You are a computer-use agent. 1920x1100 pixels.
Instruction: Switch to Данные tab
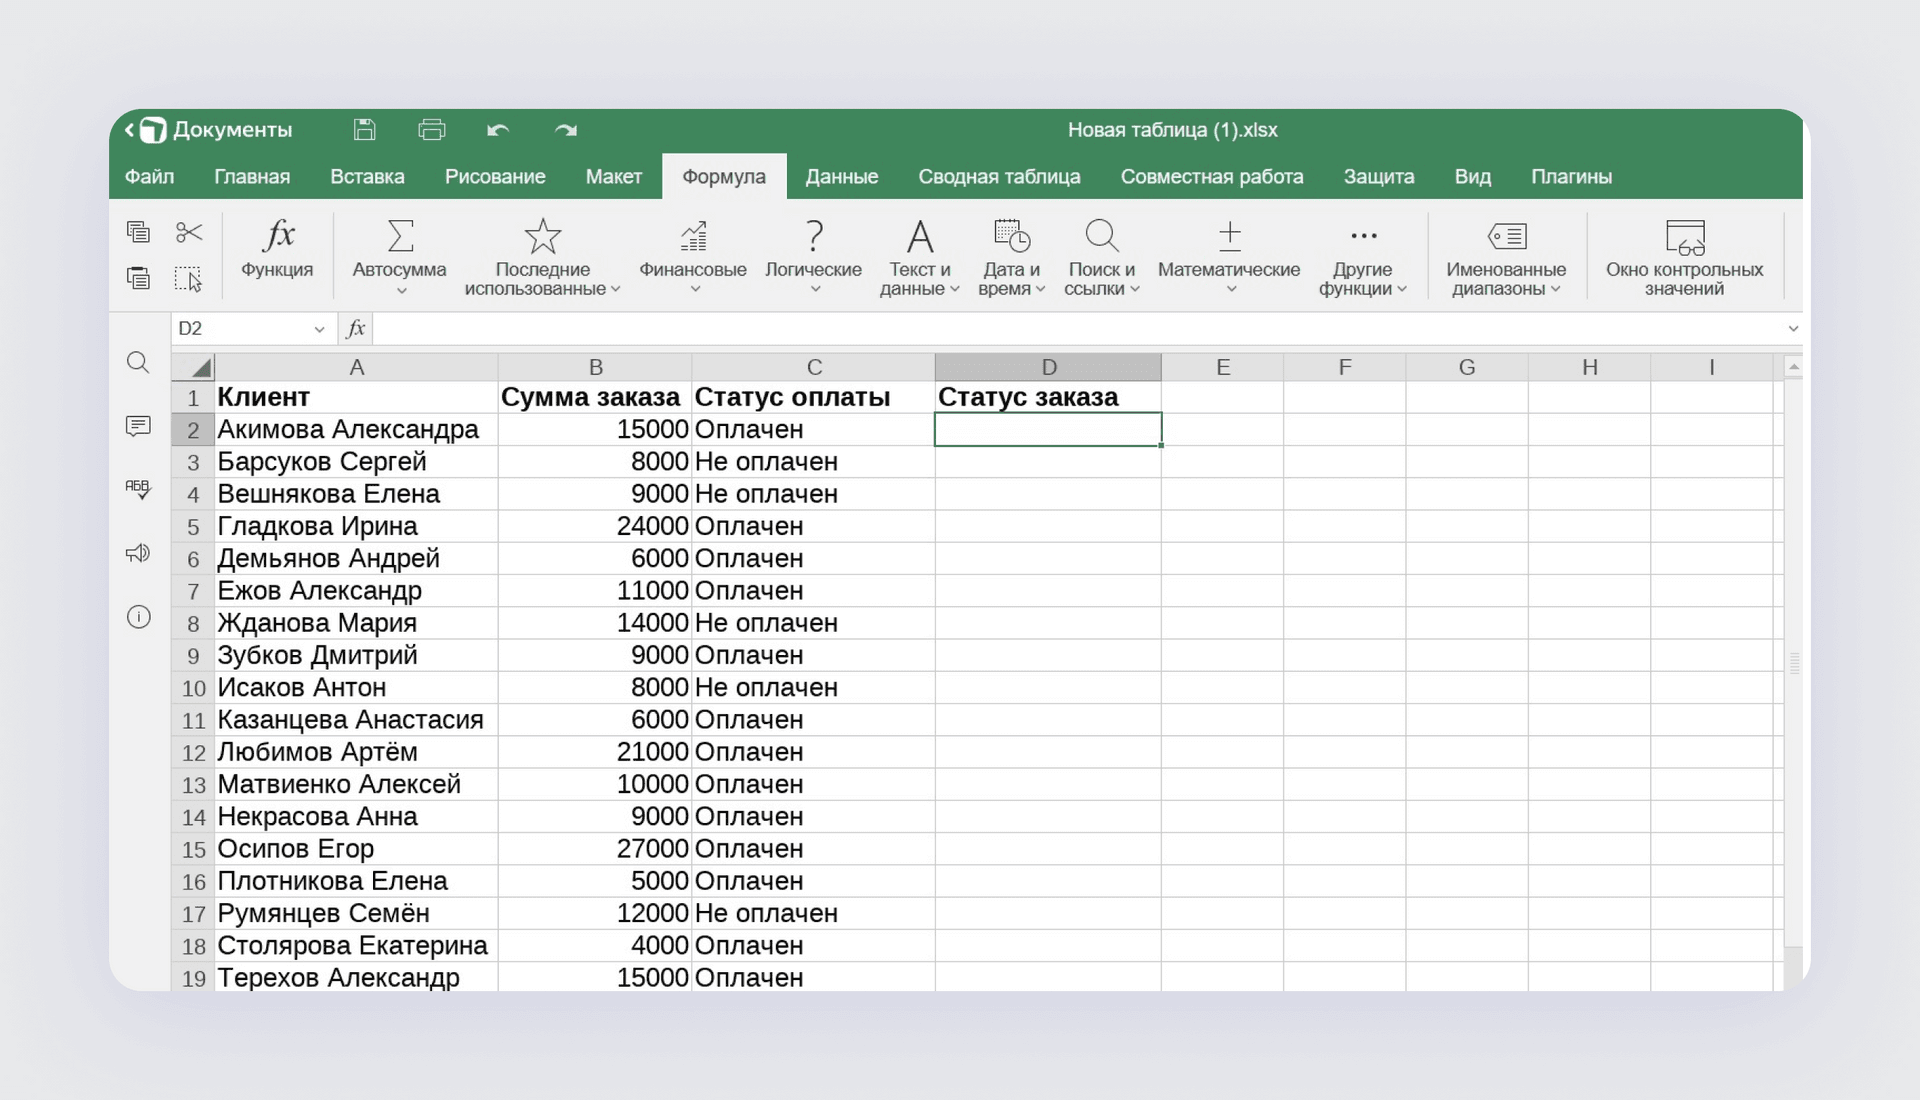pos(842,177)
